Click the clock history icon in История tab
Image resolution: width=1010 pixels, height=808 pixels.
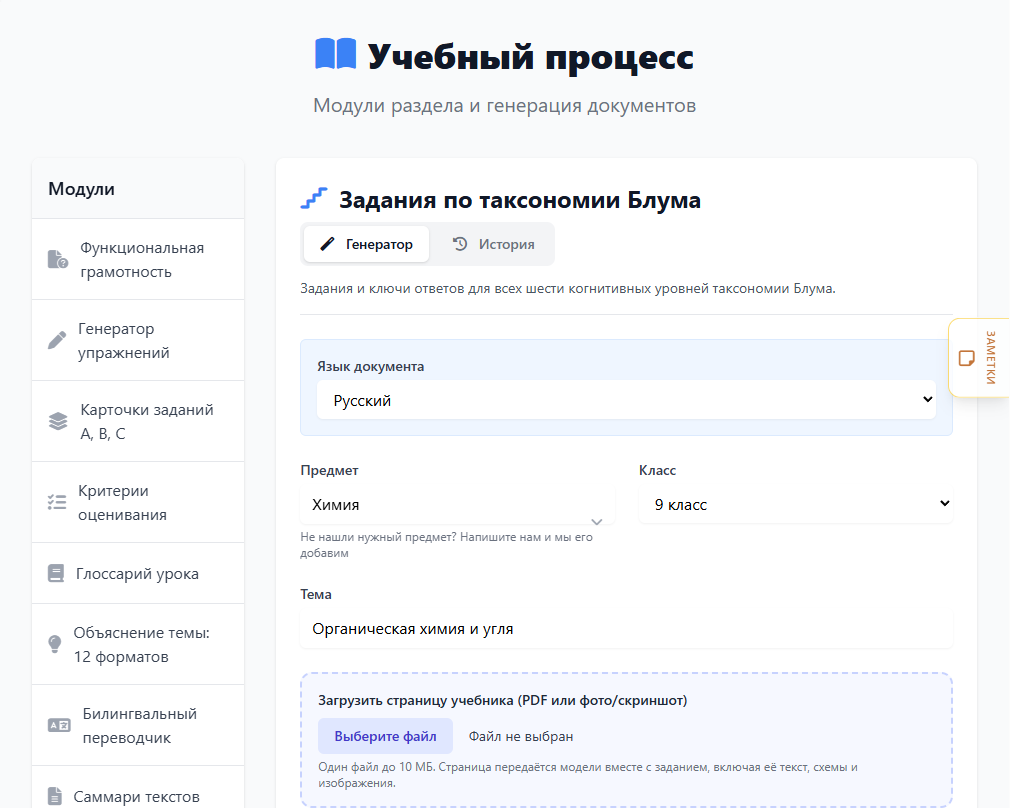pyautogui.click(x=460, y=244)
